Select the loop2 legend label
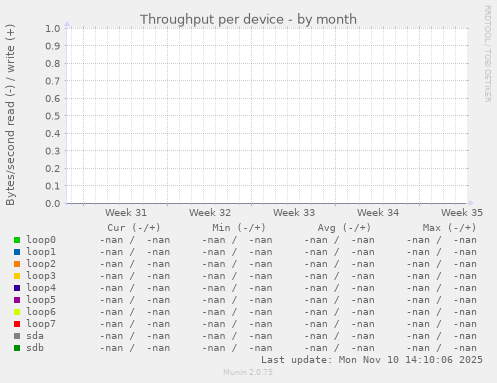497x383 pixels. click(x=41, y=264)
